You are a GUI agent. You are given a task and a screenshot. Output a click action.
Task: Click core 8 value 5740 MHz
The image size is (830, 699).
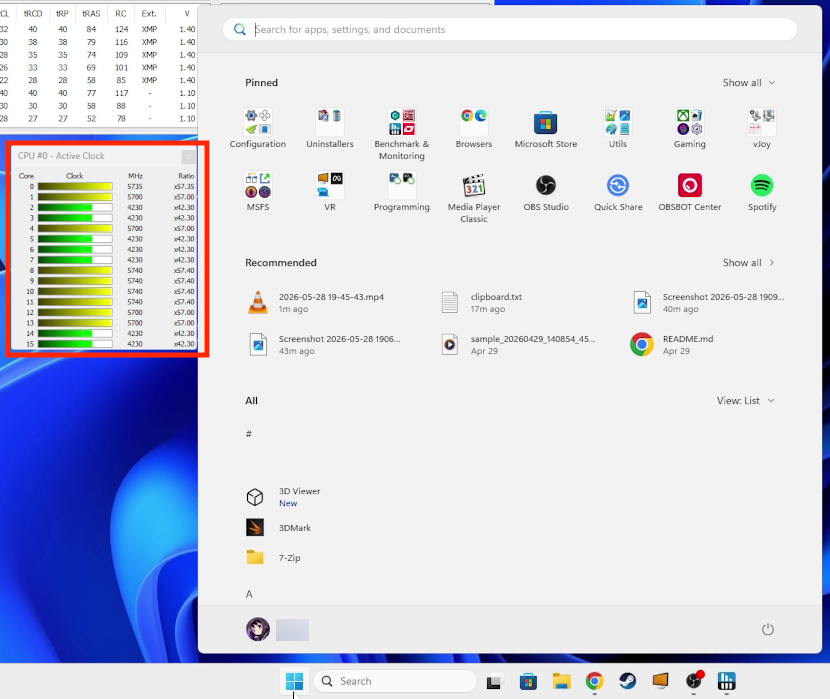tap(135, 270)
